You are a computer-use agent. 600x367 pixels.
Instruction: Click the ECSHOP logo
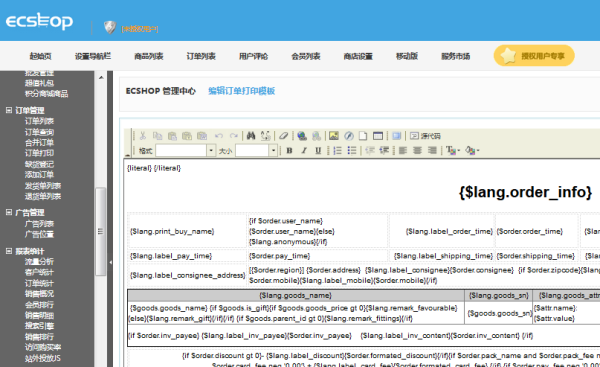39,21
